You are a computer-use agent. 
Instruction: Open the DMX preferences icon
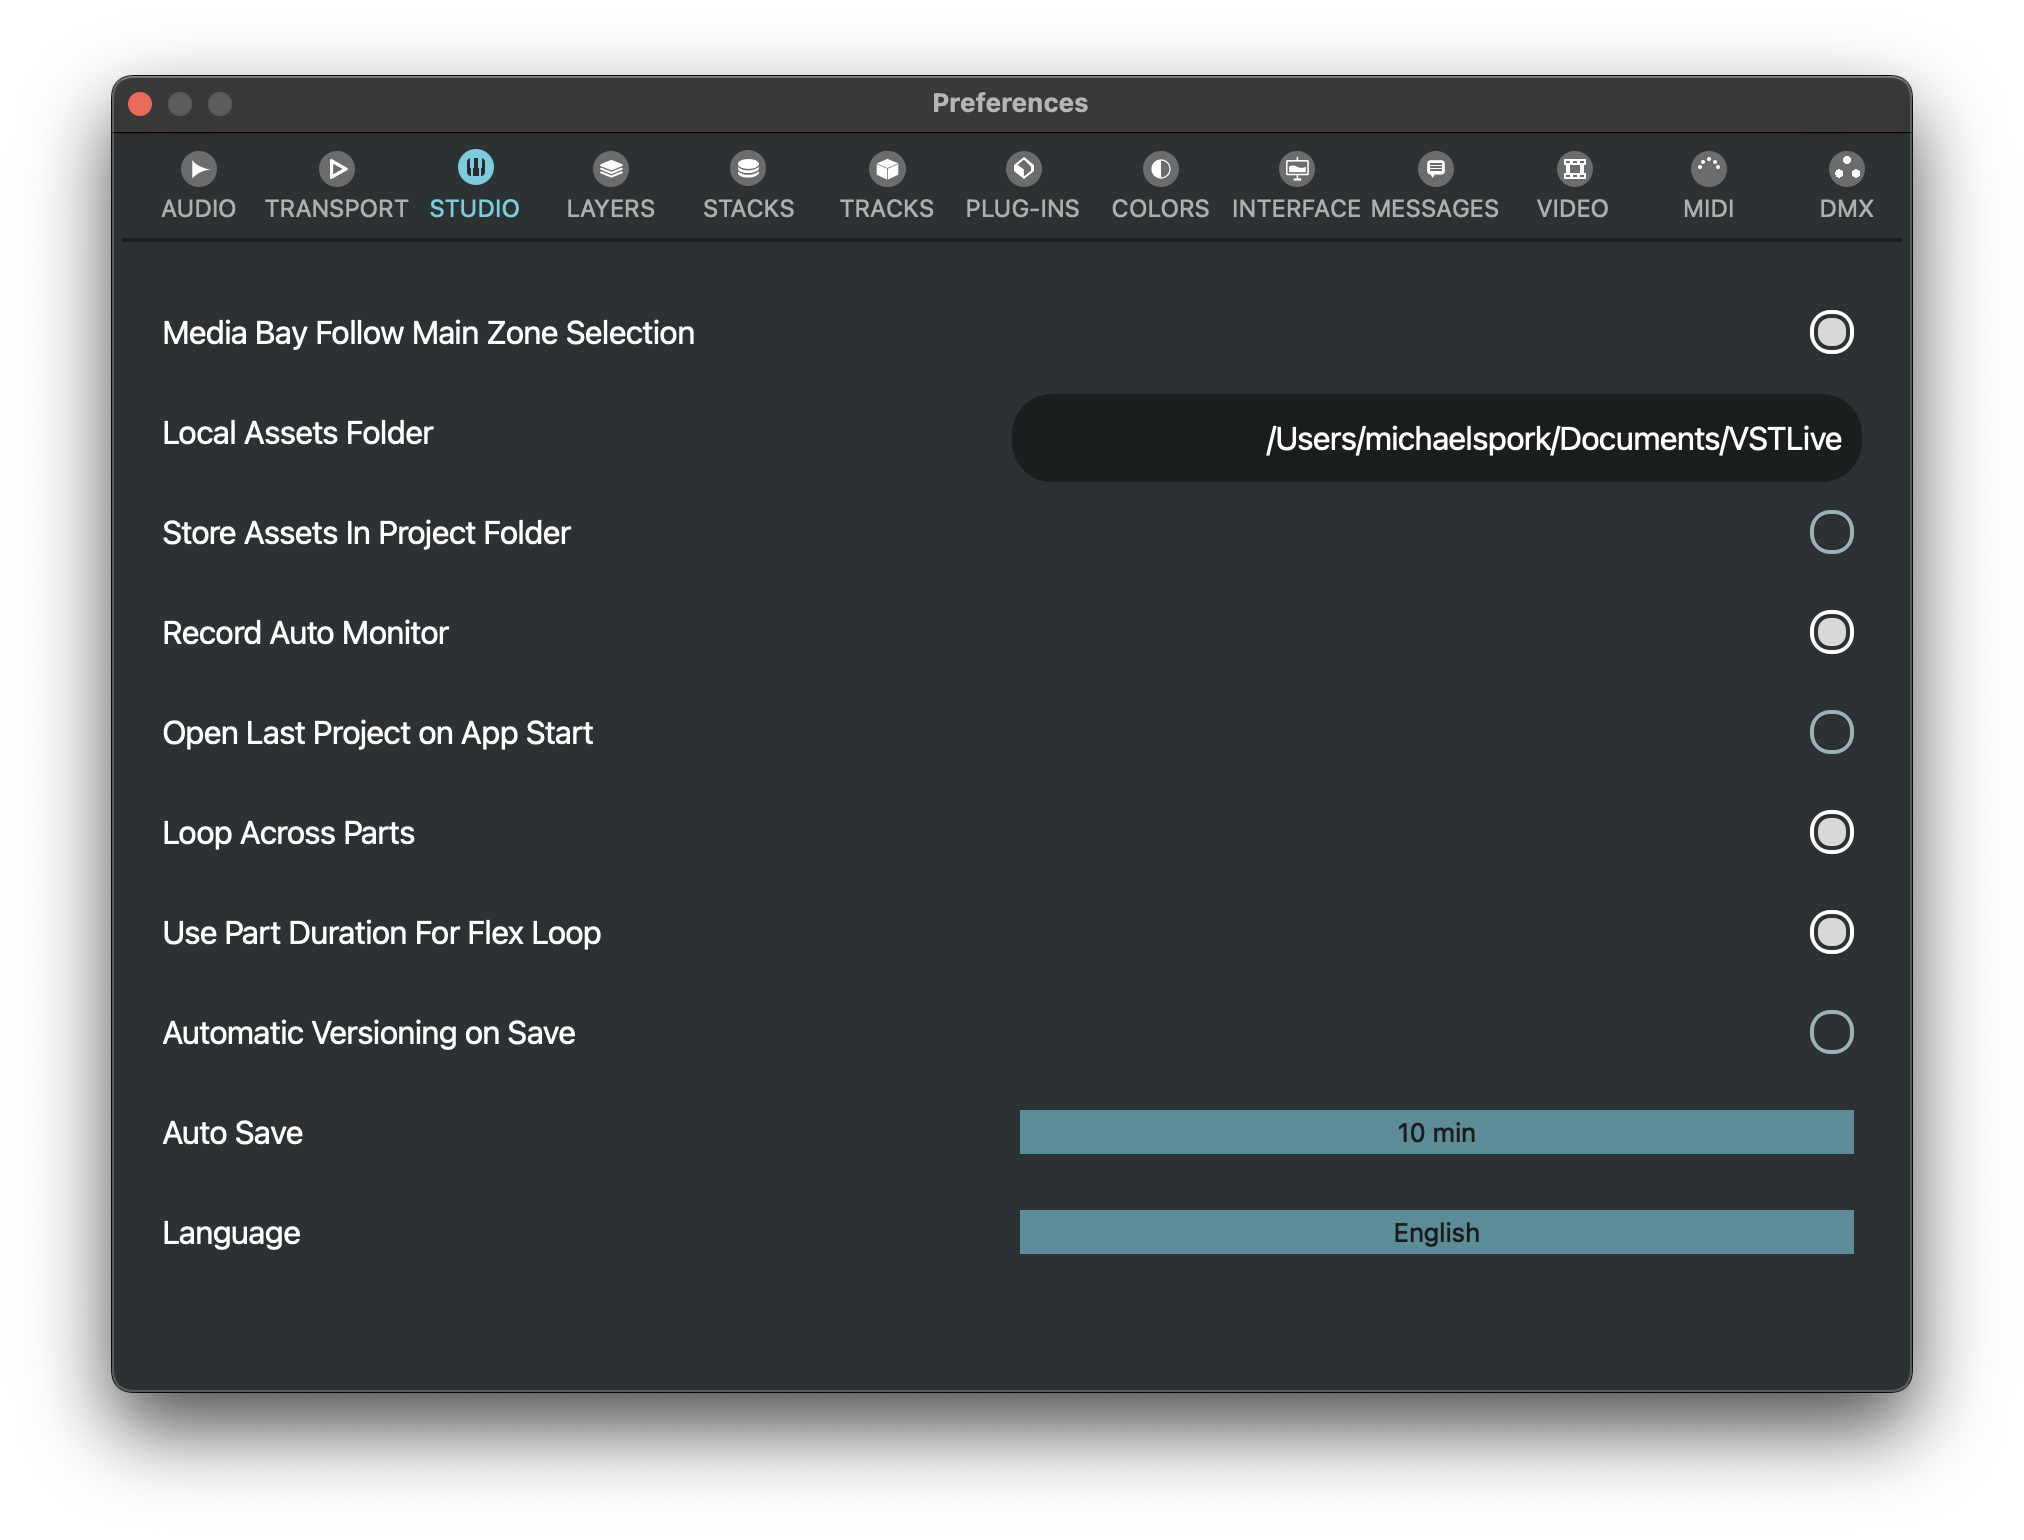[x=1846, y=169]
